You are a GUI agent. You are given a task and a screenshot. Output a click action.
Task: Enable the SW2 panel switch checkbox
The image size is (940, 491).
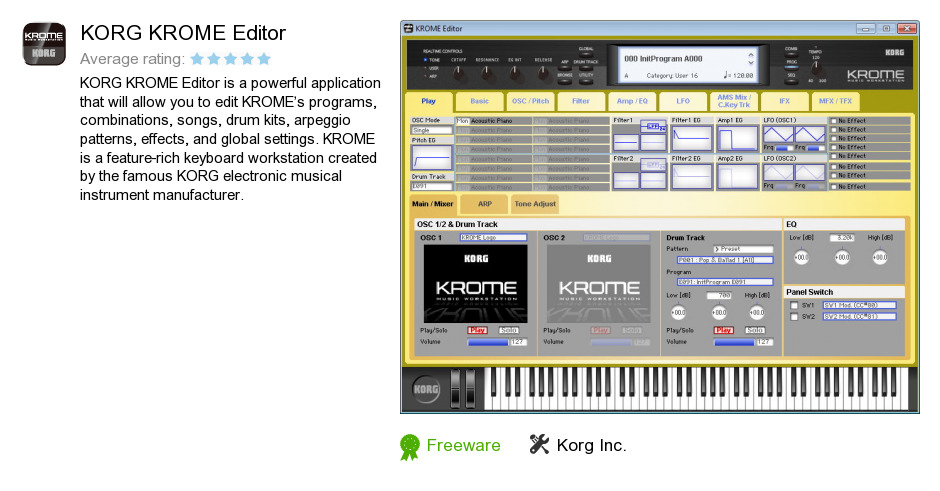point(794,317)
